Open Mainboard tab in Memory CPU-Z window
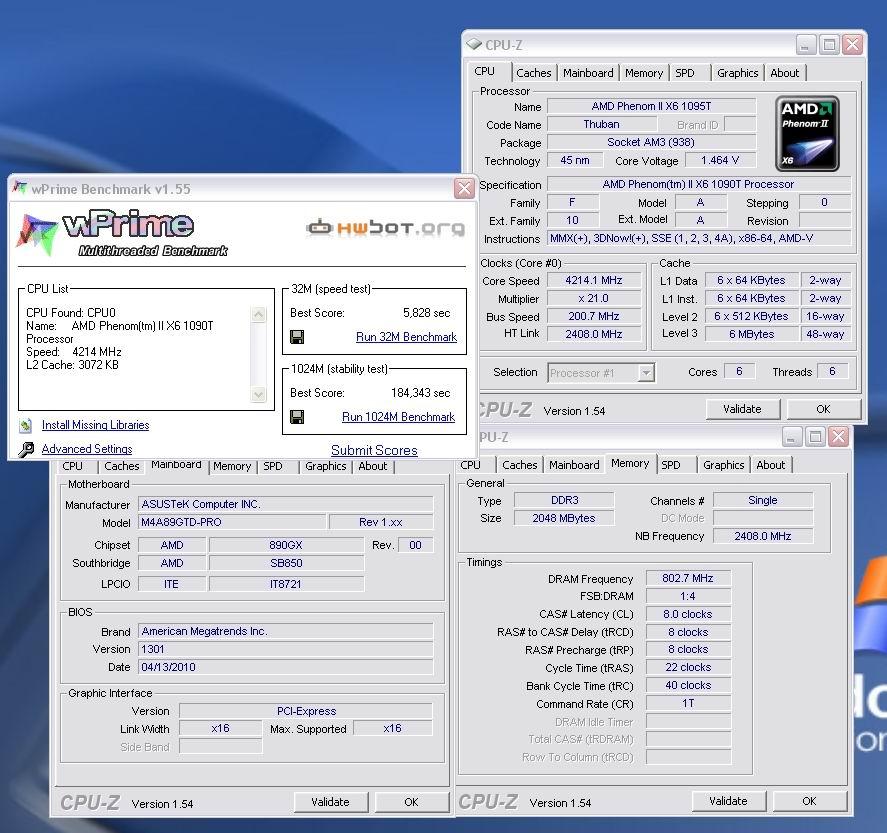 574,465
